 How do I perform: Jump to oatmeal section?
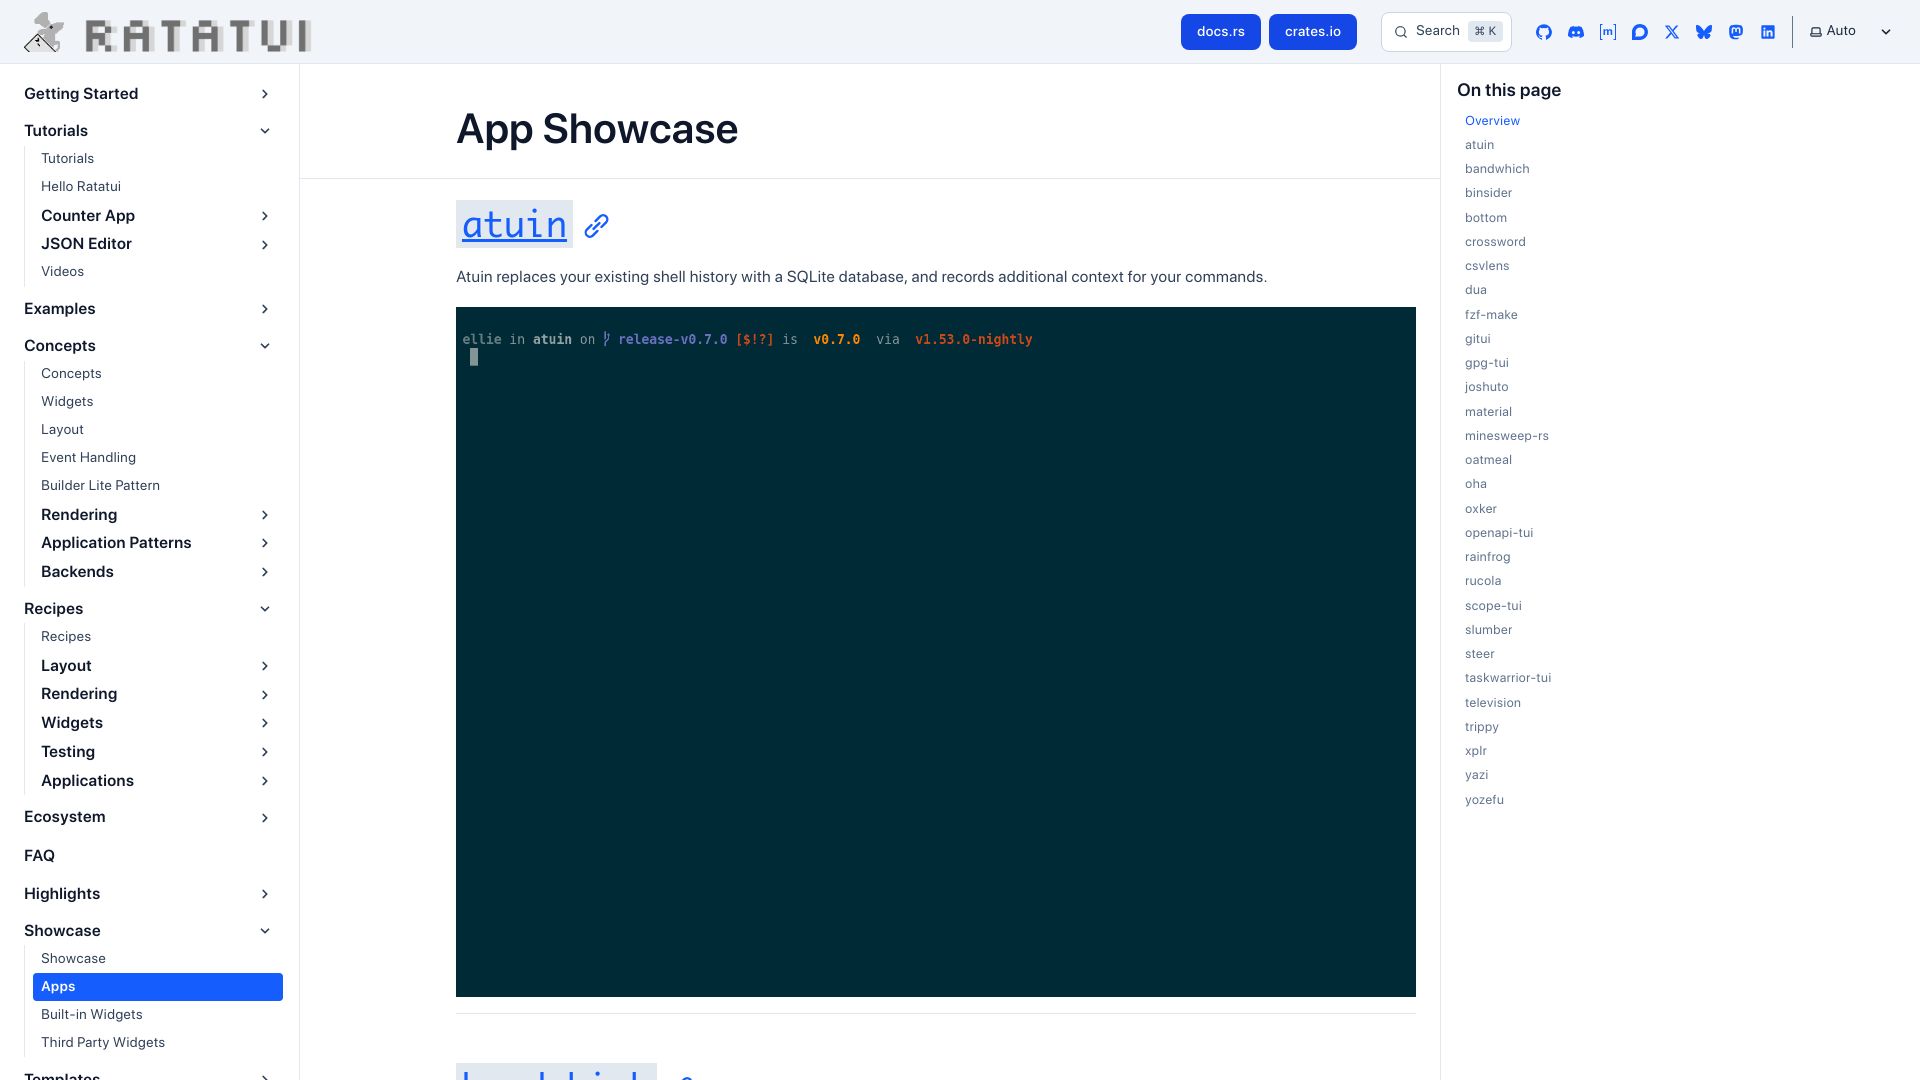(x=1488, y=460)
